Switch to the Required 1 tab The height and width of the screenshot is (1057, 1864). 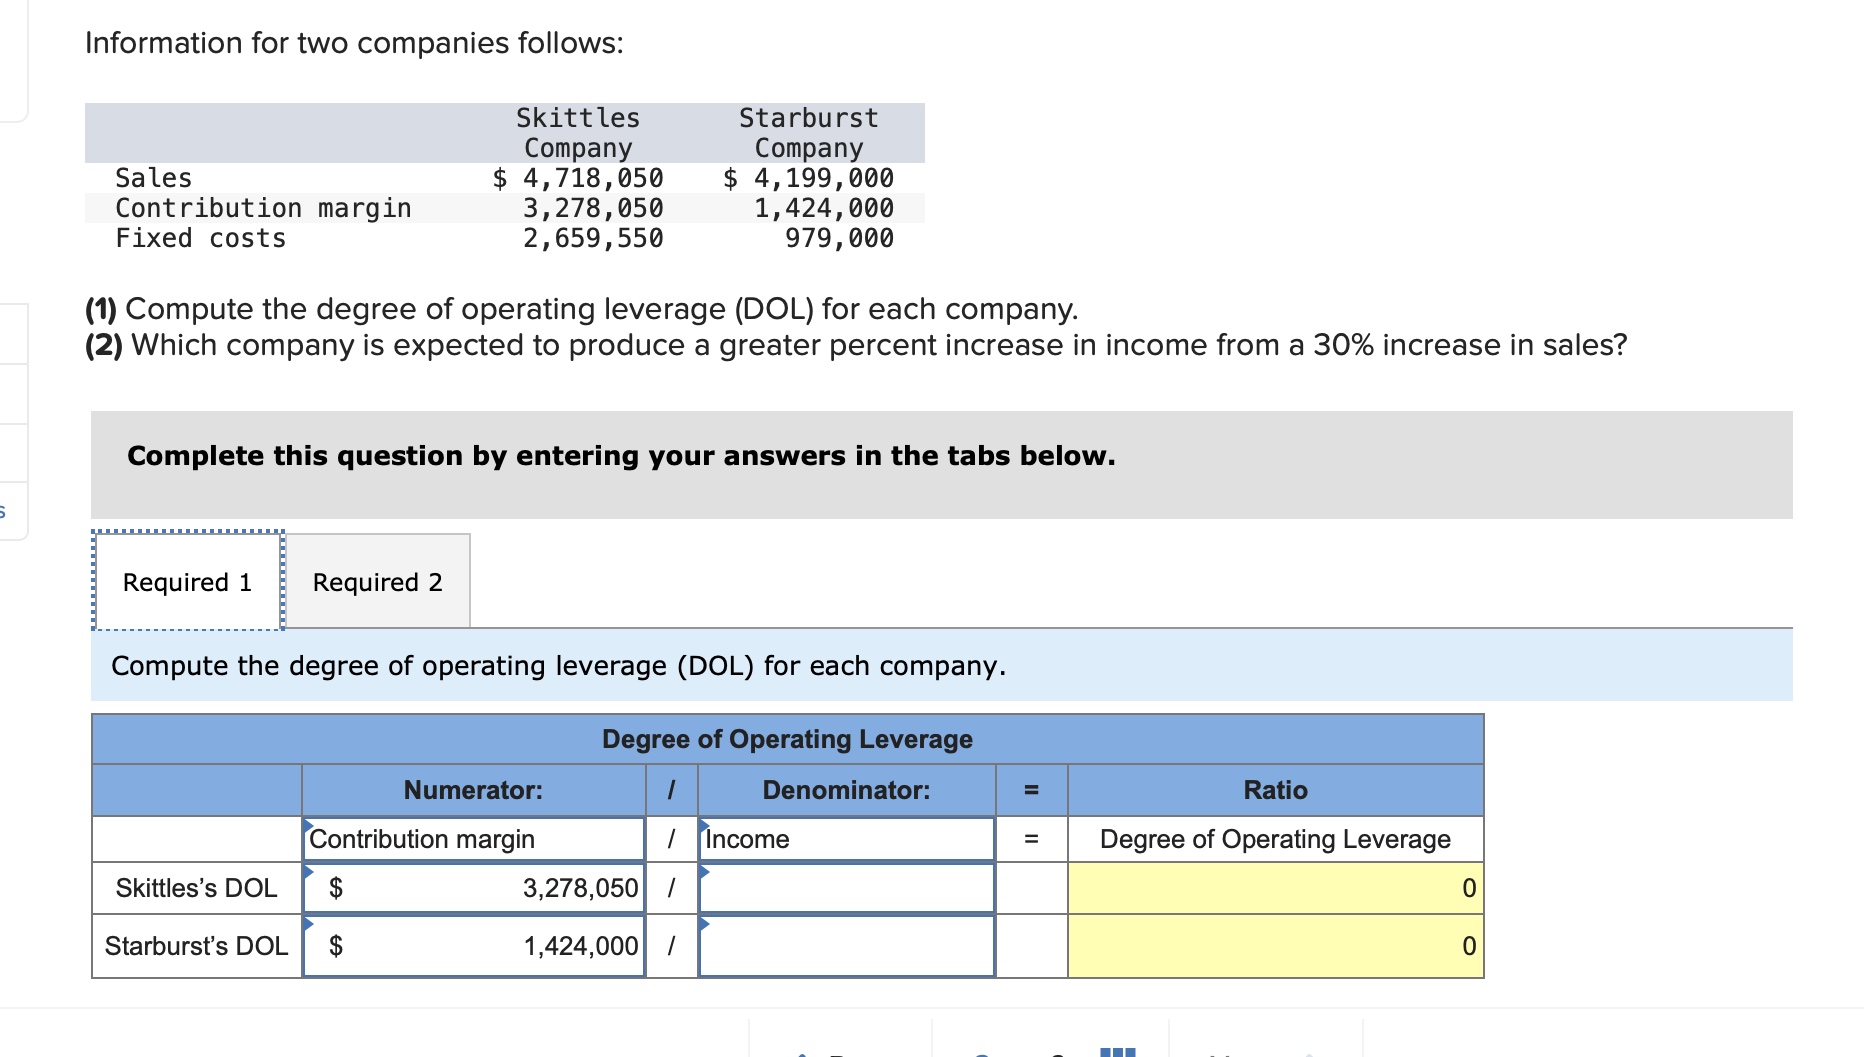click(x=188, y=581)
